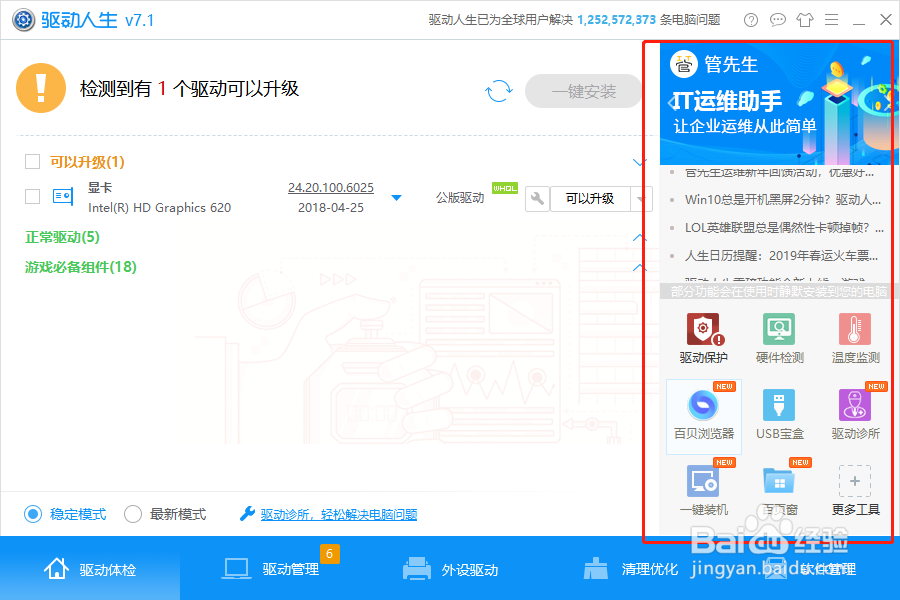
Task: Switch to 外设驱动 tab
Action: [x=450, y=568]
